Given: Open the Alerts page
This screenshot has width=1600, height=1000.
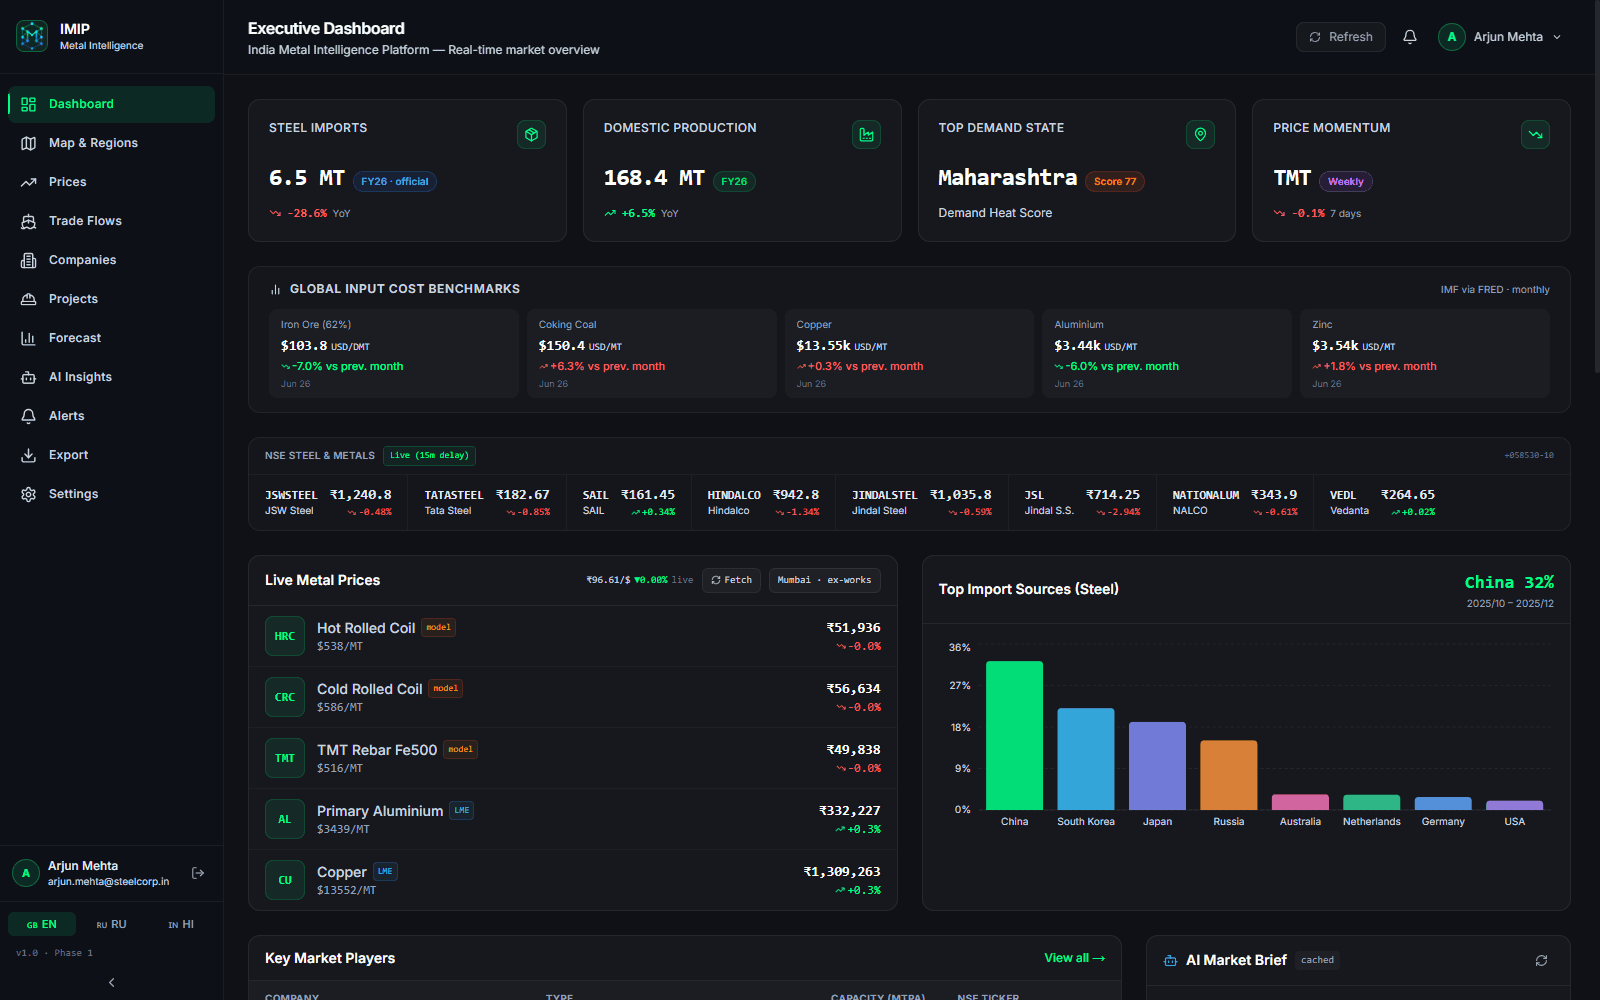Looking at the screenshot, I should (111, 416).
